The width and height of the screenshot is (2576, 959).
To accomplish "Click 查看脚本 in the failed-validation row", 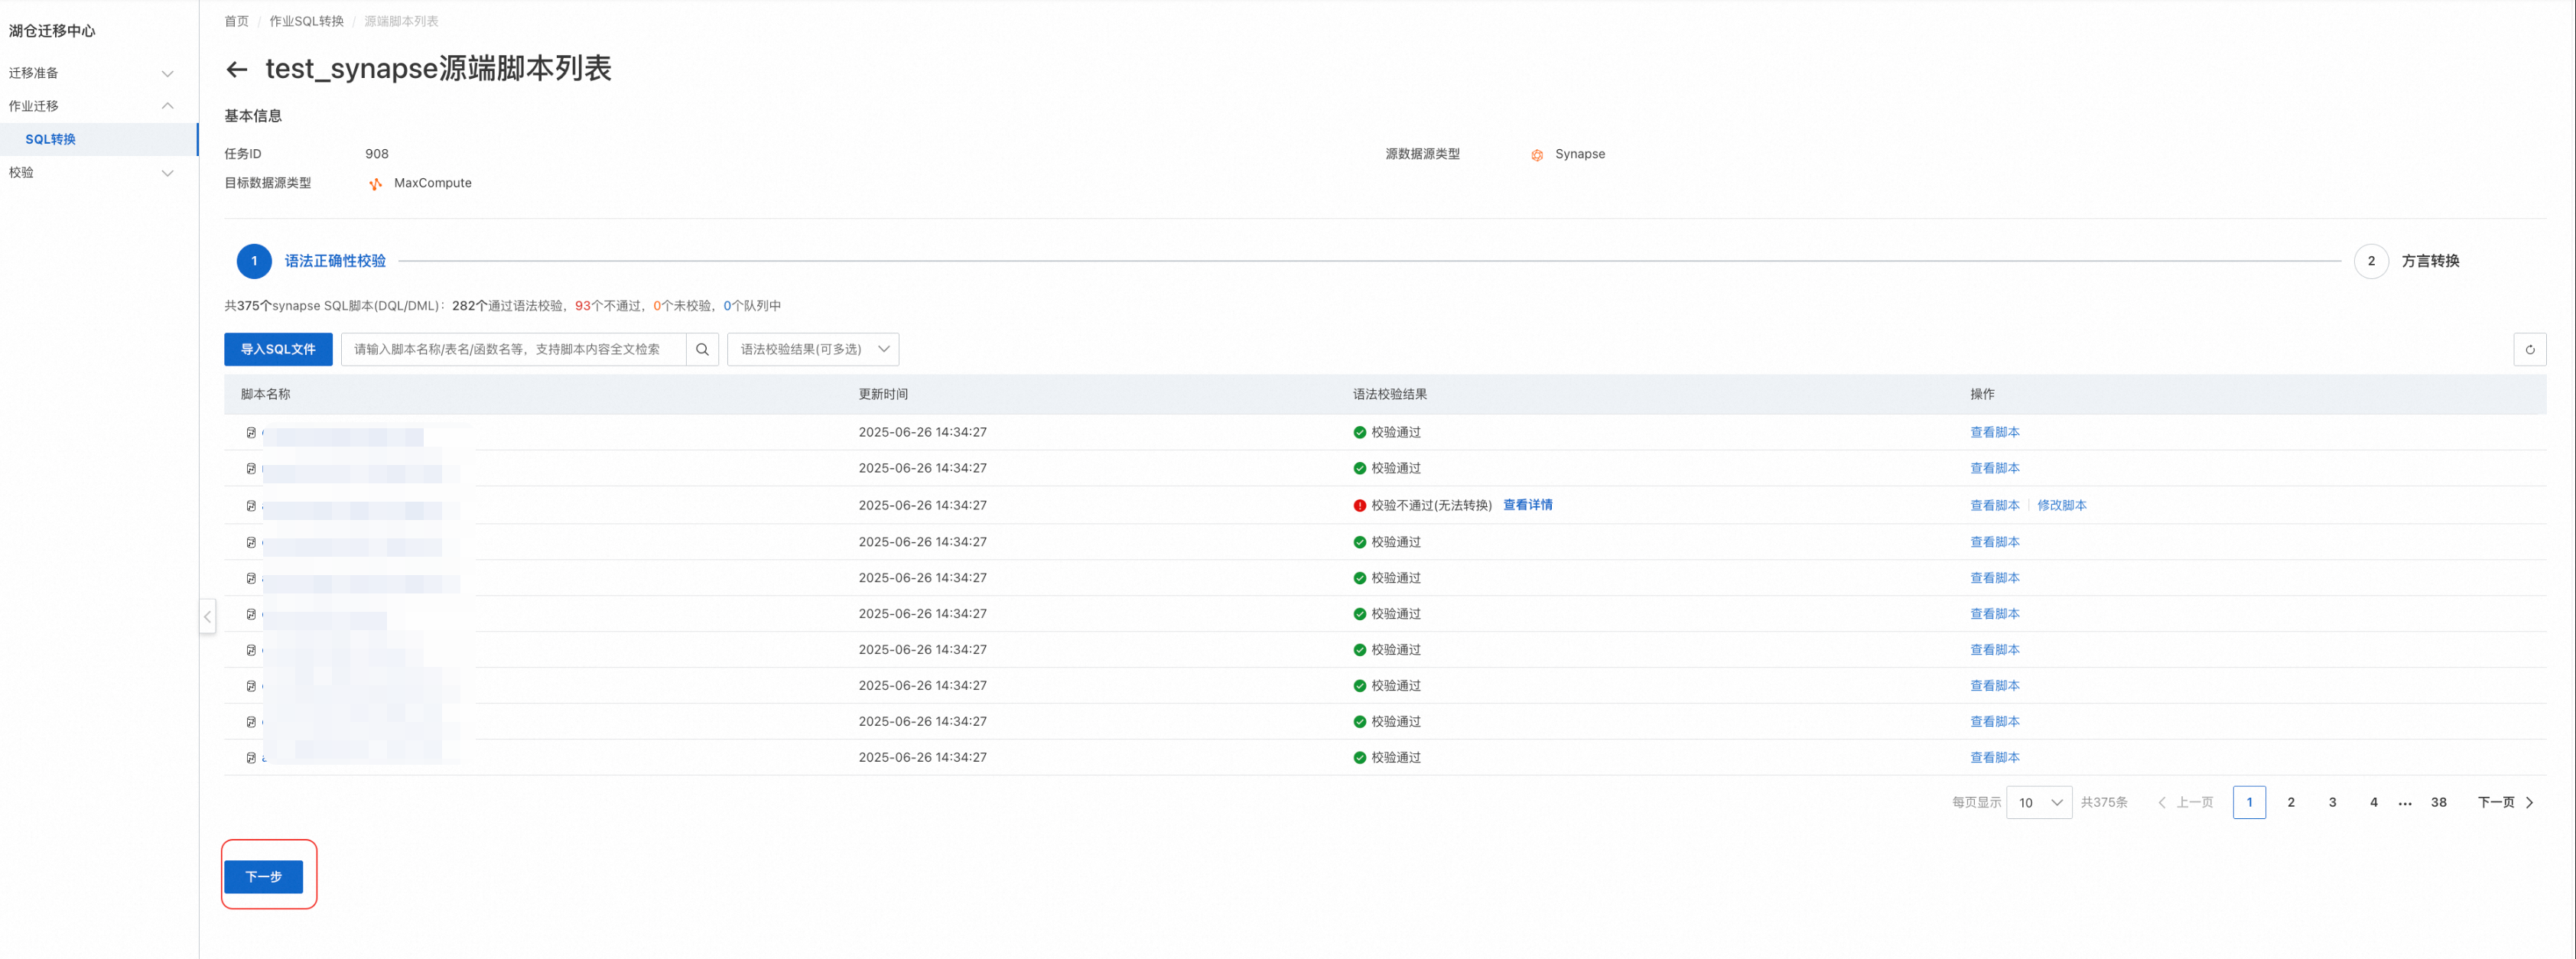I will coord(1994,506).
